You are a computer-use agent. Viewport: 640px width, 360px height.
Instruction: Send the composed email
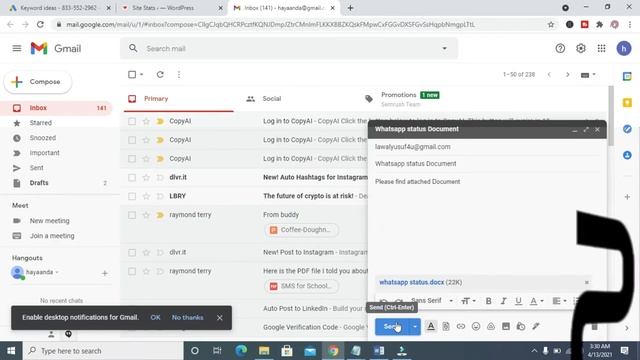tap(392, 327)
